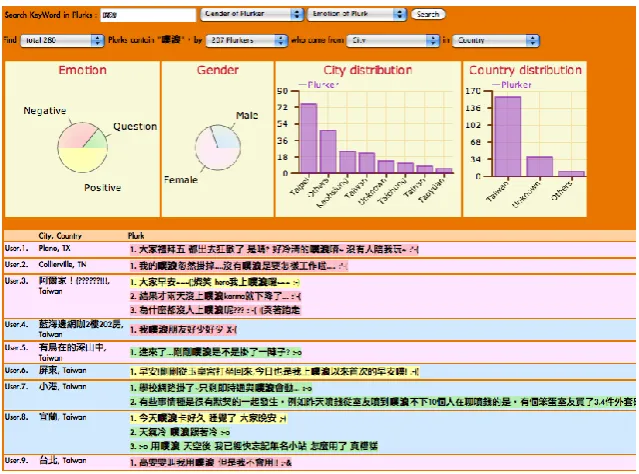The image size is (639, 474).
Task: Click the Positive slice of Emotion pie
Action: click(83, 159)
